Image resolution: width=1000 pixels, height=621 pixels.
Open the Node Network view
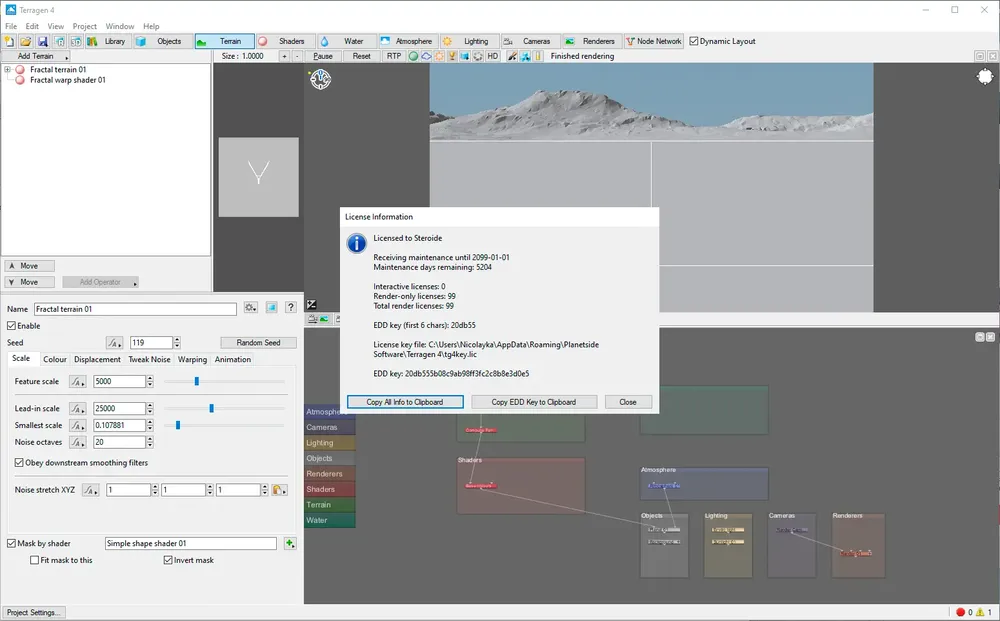654,41
